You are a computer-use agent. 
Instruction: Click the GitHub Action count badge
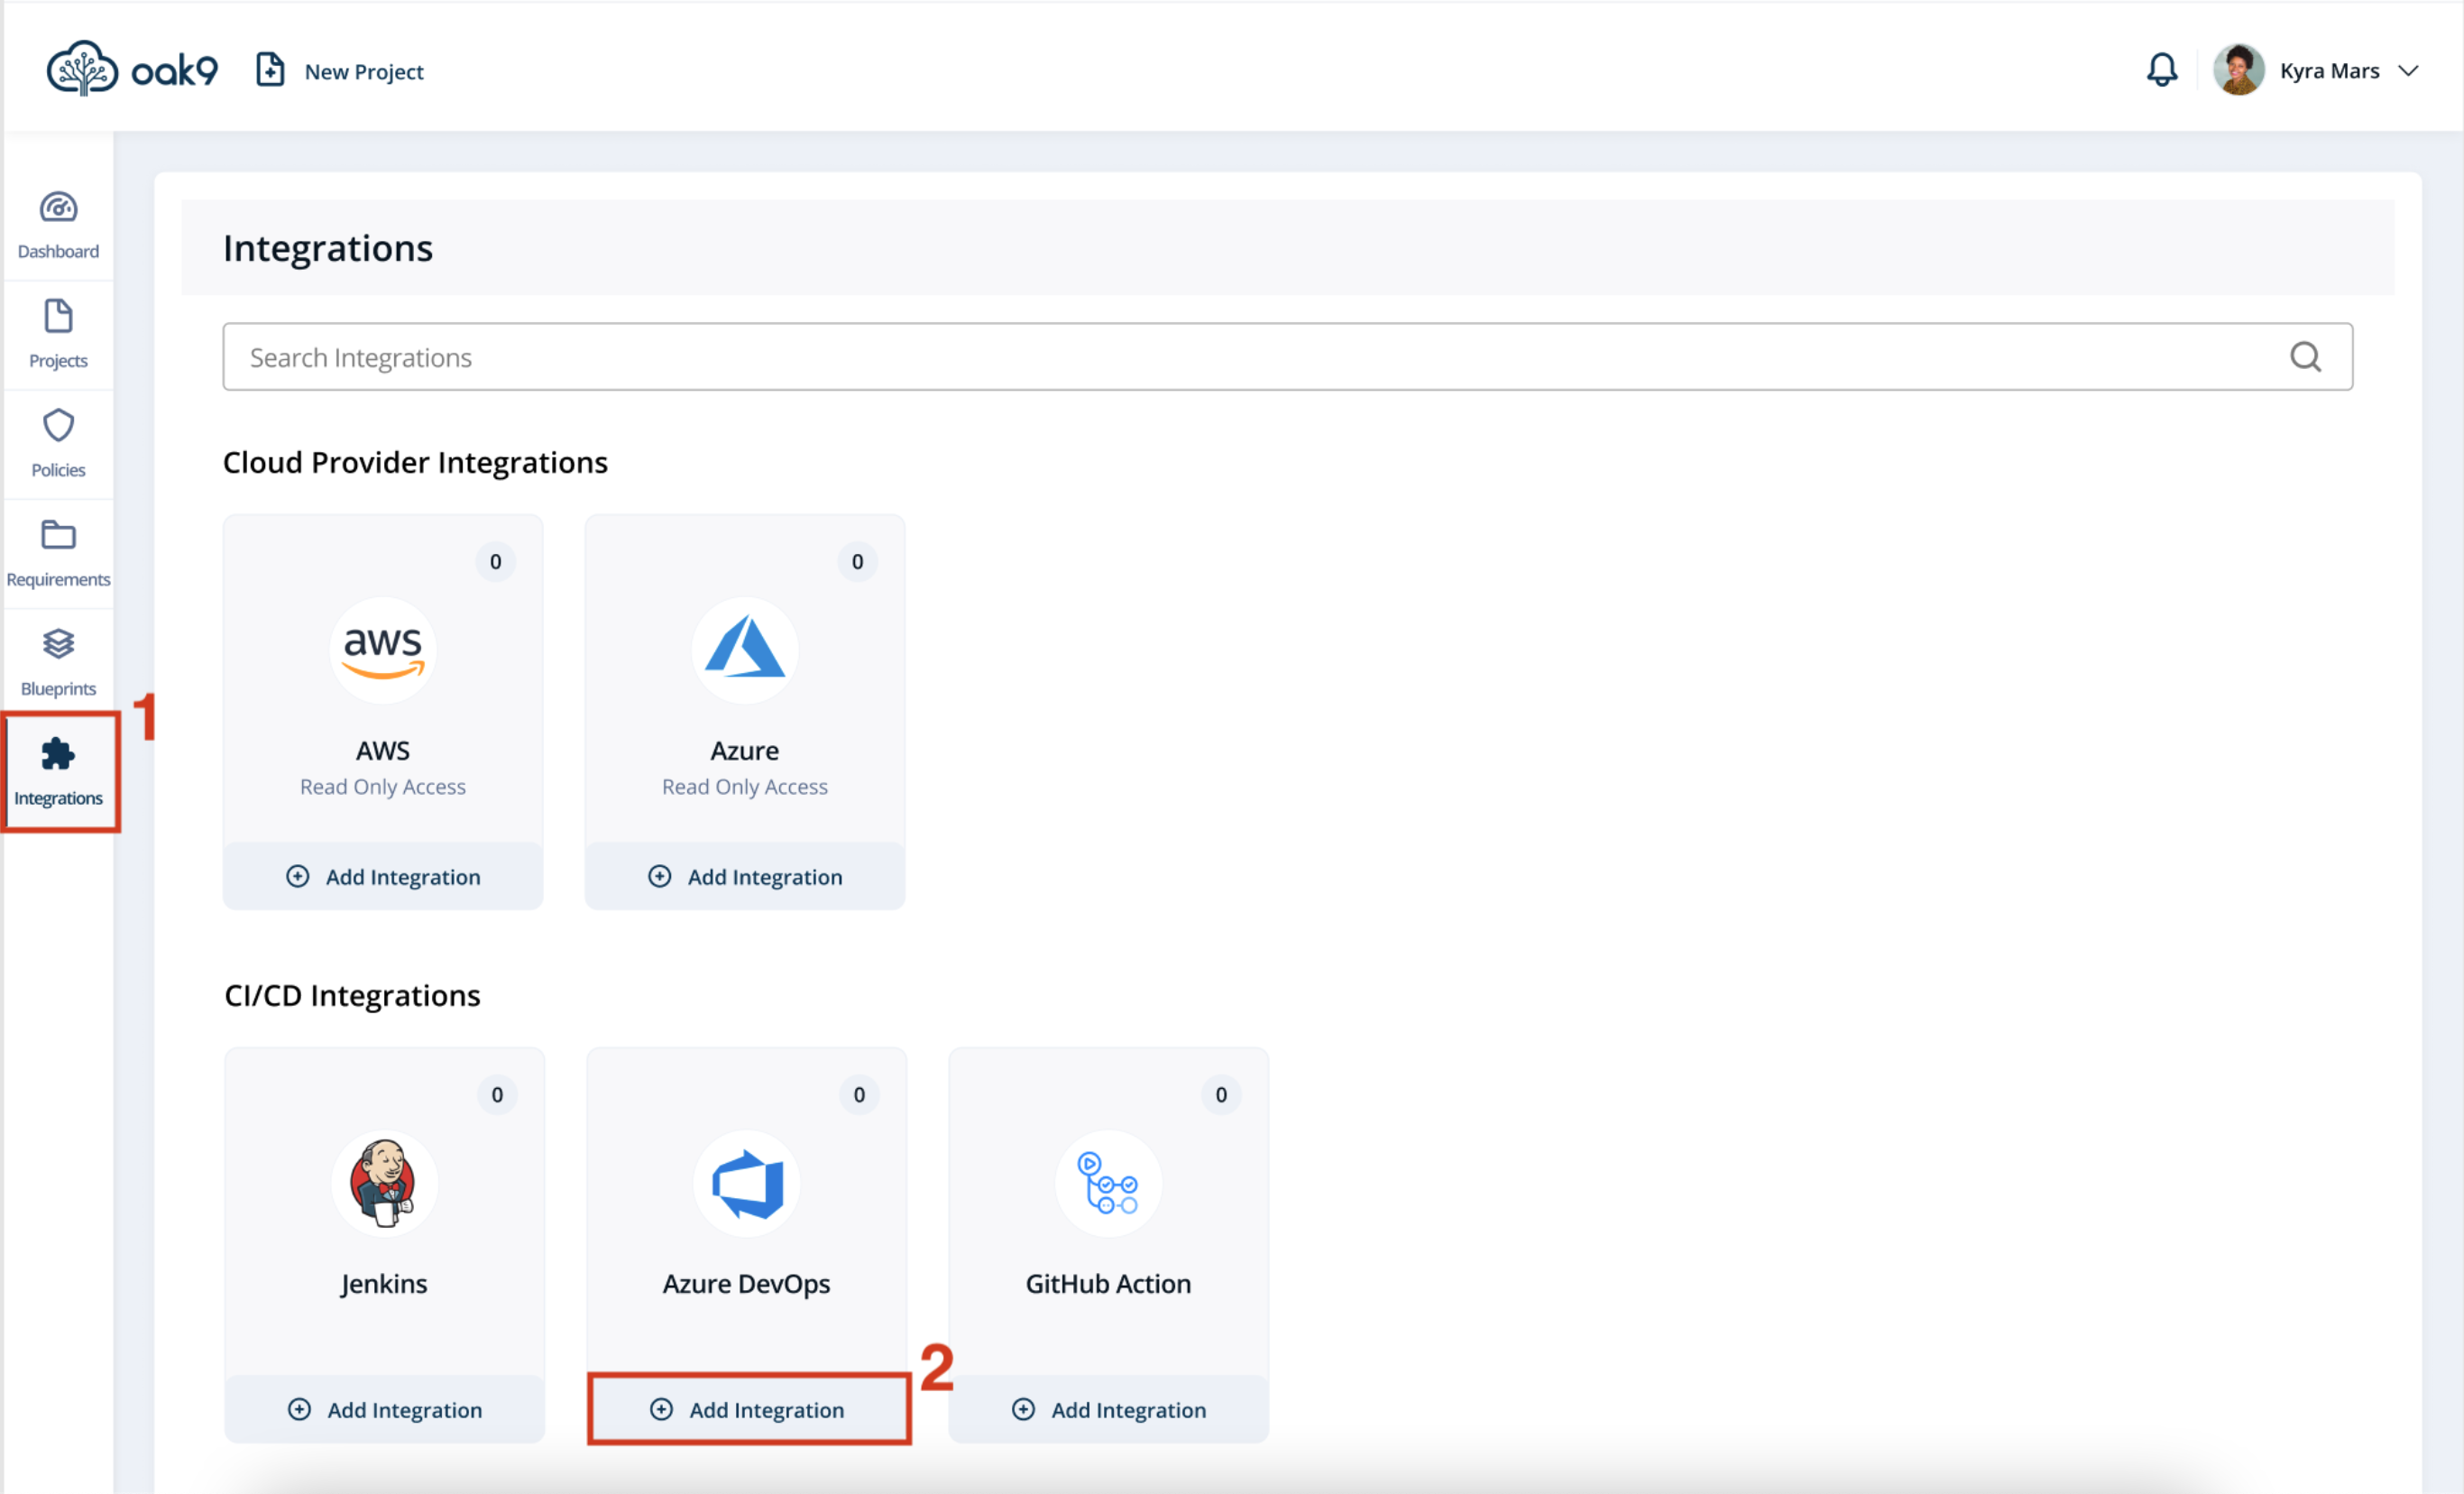[x=1222, y=1095]
